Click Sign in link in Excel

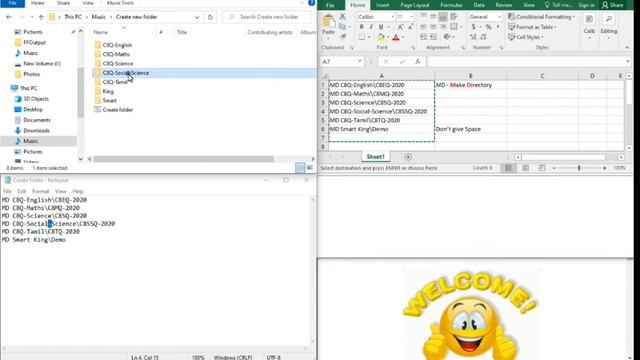tap(586, 5)
